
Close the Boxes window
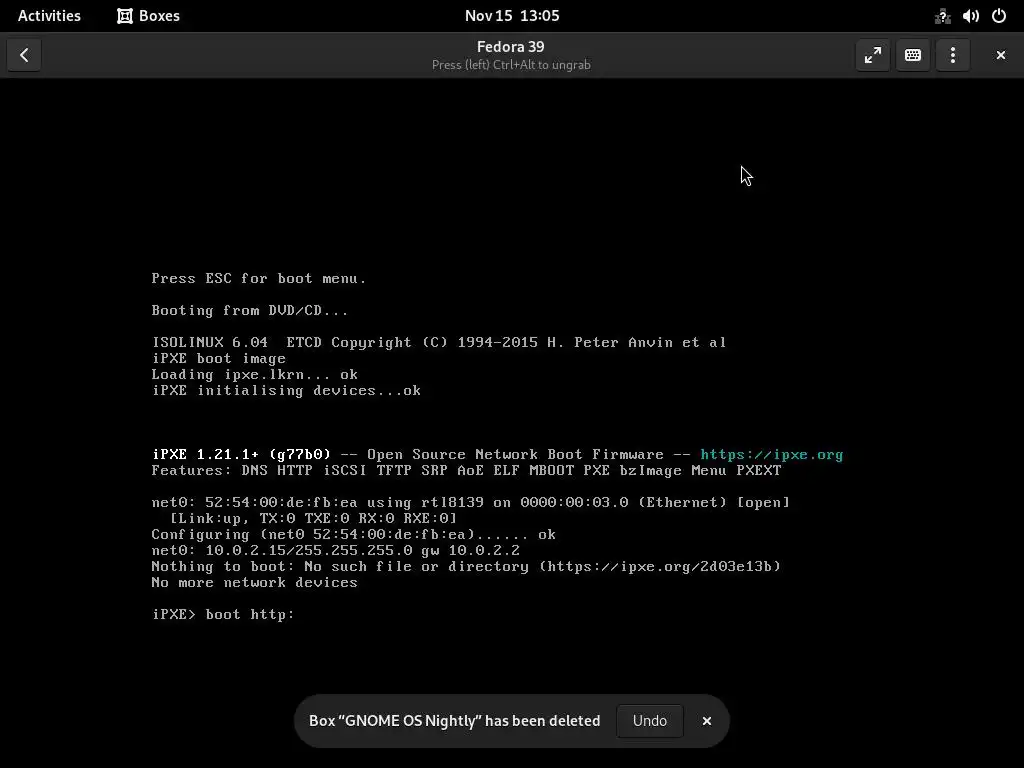[1000, 55]
